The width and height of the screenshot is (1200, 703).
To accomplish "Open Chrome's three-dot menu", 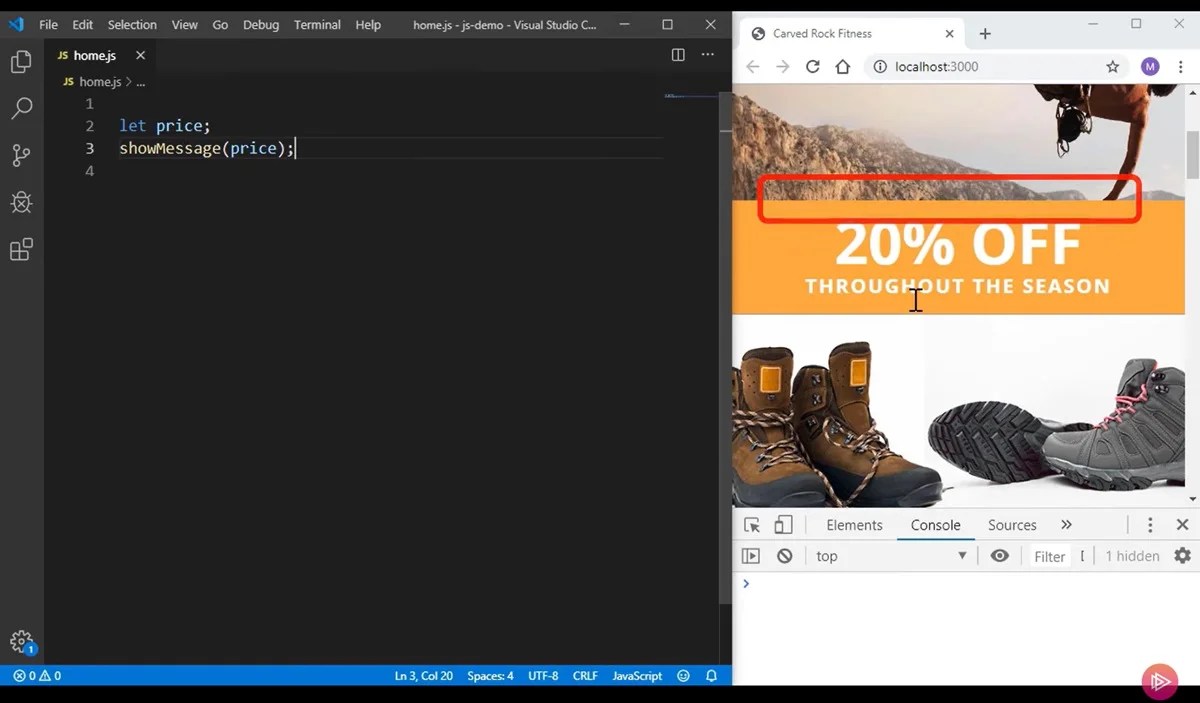I will pyautogui.click(x=1181, y=66).
